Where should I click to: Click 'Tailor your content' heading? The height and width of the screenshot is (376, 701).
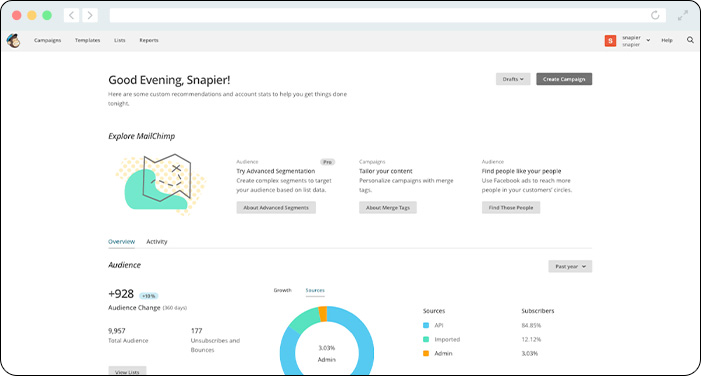click(x=386, y=171)
